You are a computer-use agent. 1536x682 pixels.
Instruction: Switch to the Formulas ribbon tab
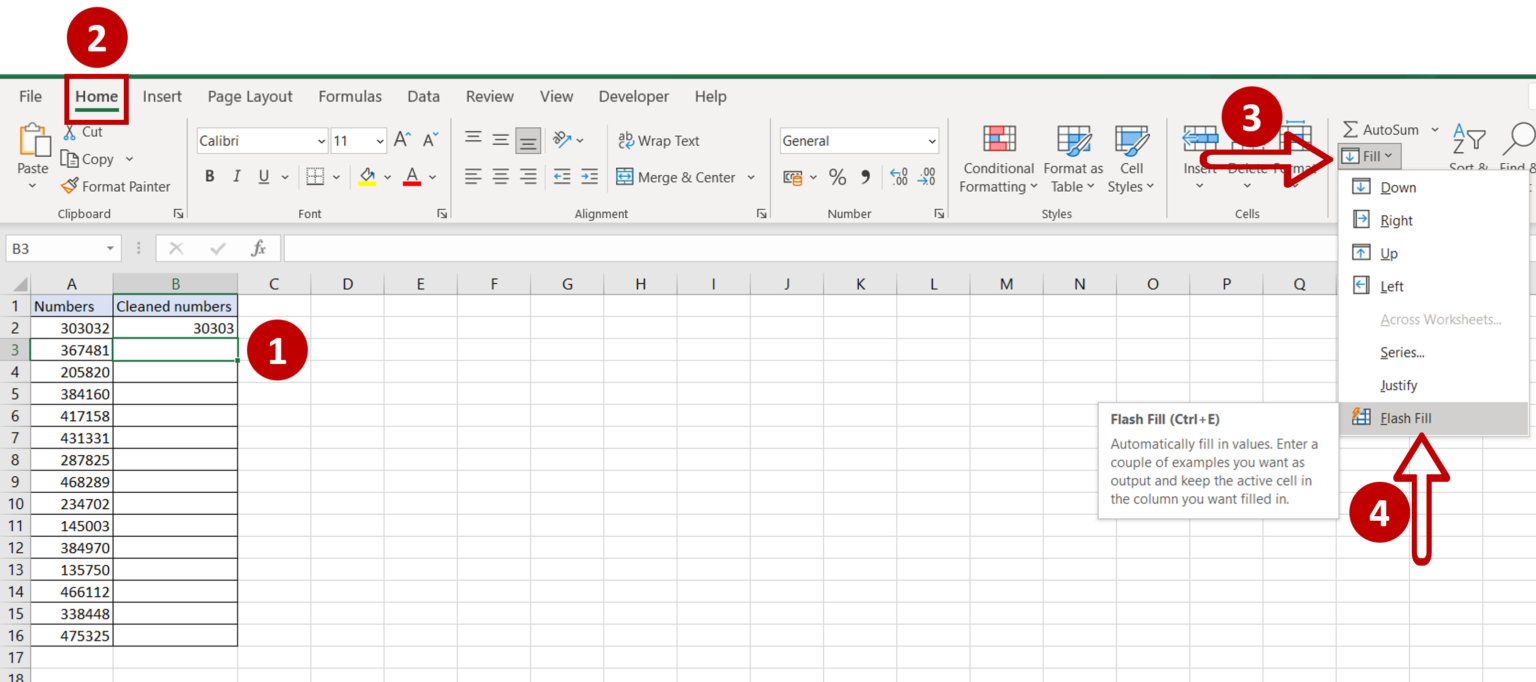point(349,96)
